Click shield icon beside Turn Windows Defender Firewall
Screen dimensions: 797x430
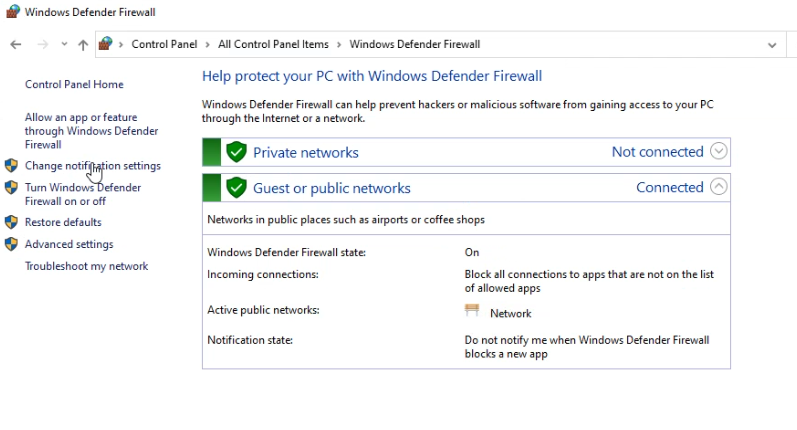[11, 187]
